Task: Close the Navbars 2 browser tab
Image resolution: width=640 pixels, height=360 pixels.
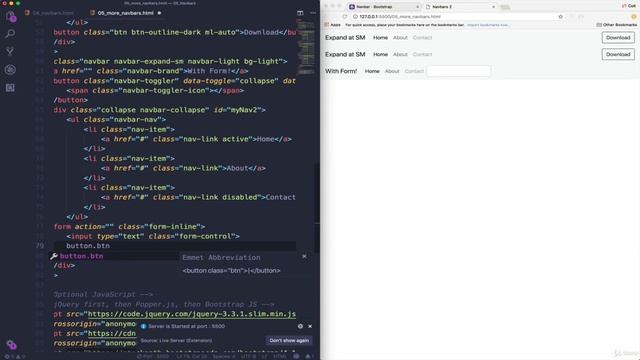Action: (493, 7)
